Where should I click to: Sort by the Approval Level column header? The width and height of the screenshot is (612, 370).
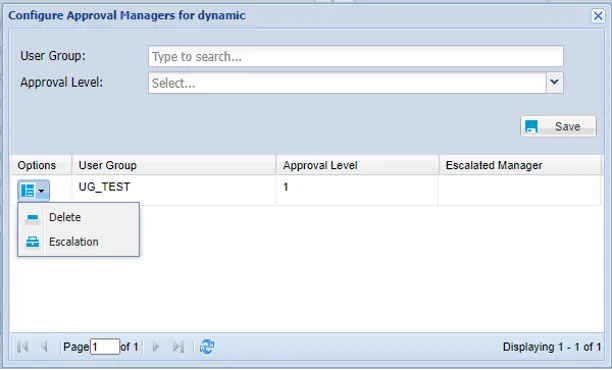(x=357, y=165)
